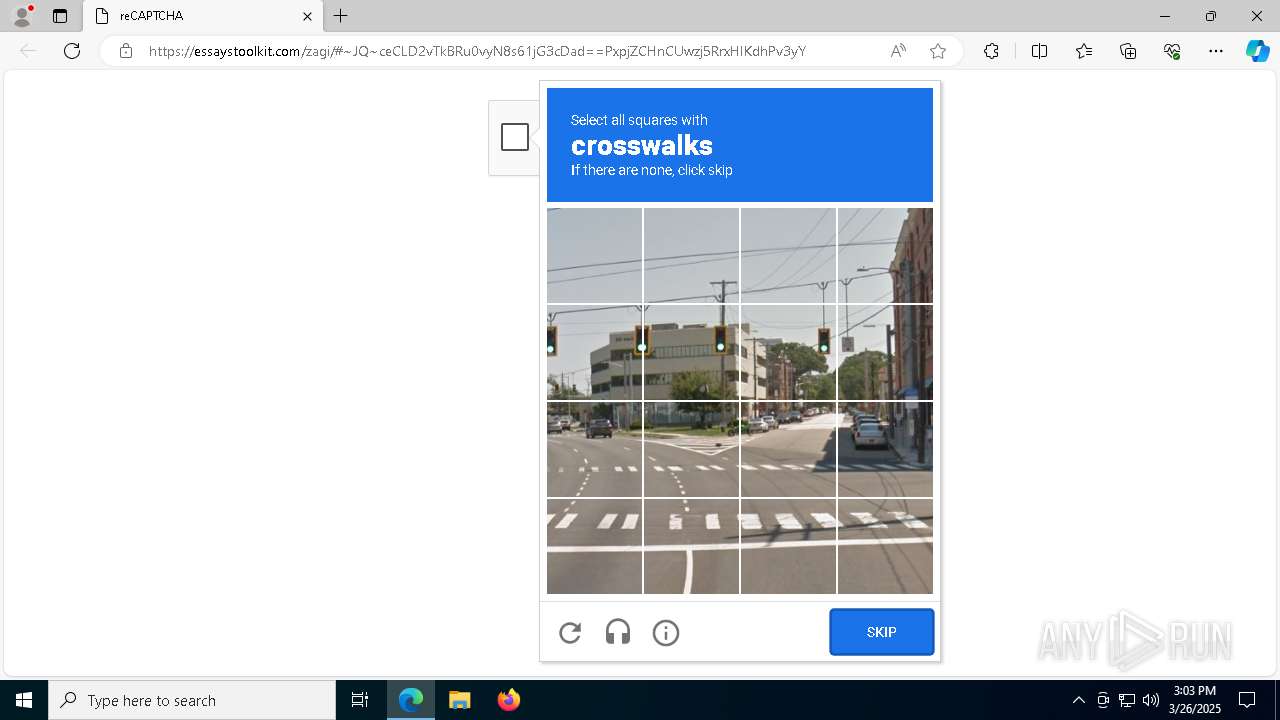The width and height of the screenshot is (1280, 720).
Task: Open volume control tray icon
Action: pos(1151,700)
